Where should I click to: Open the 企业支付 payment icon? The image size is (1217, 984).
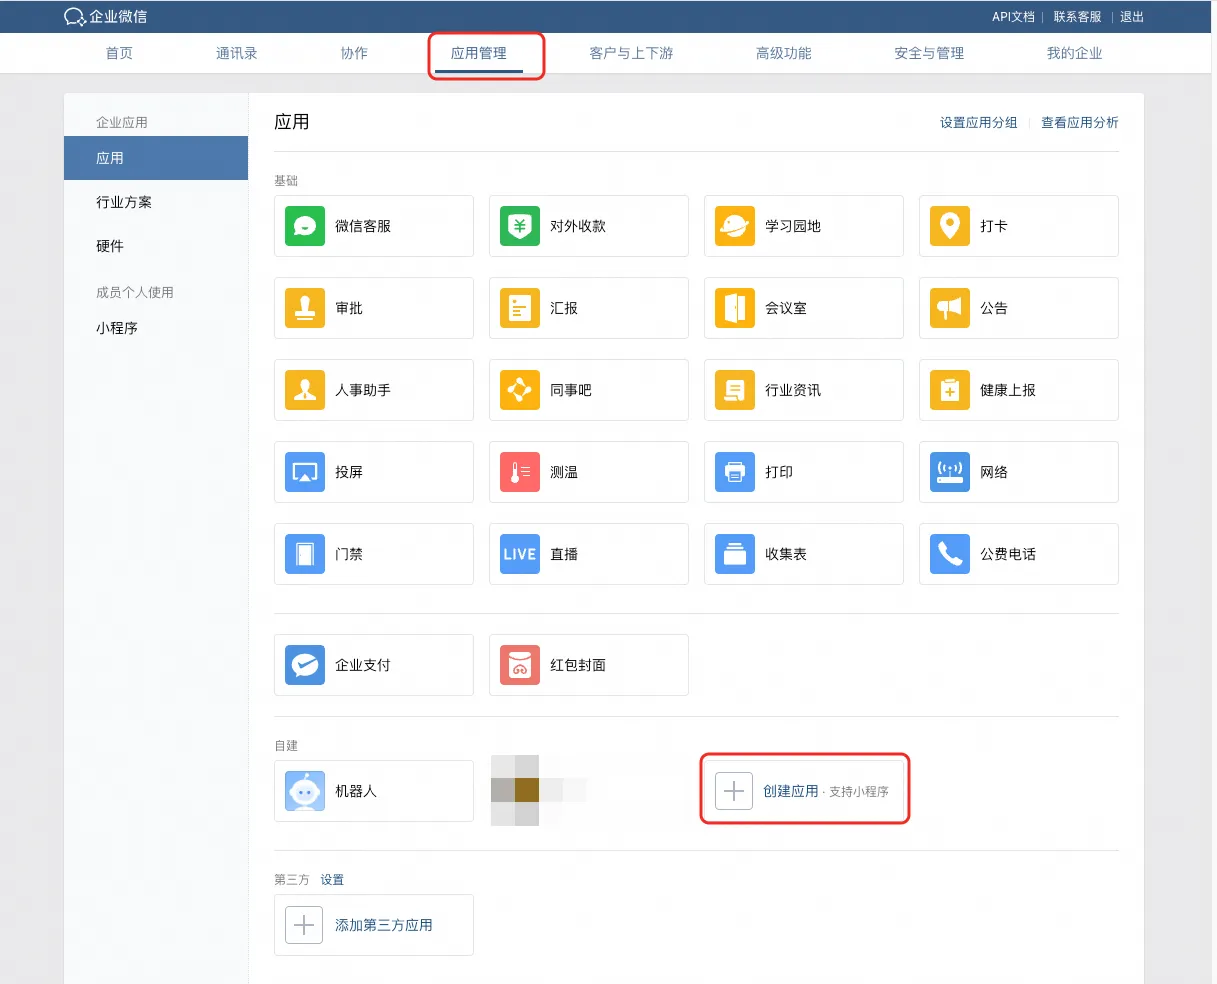point(305,665)
